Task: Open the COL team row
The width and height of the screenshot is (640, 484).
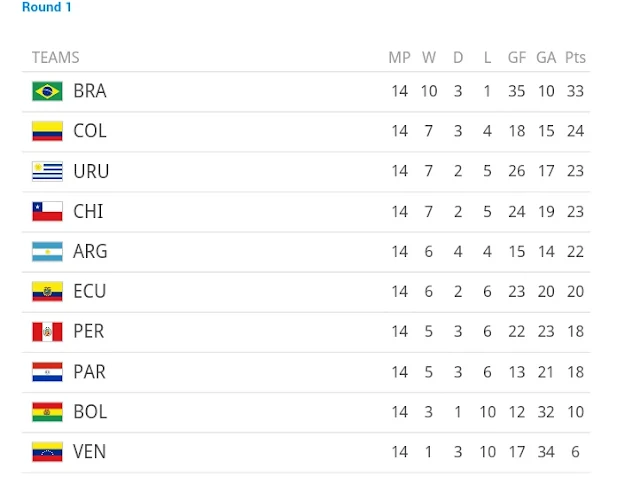Action: coord(306,131)
